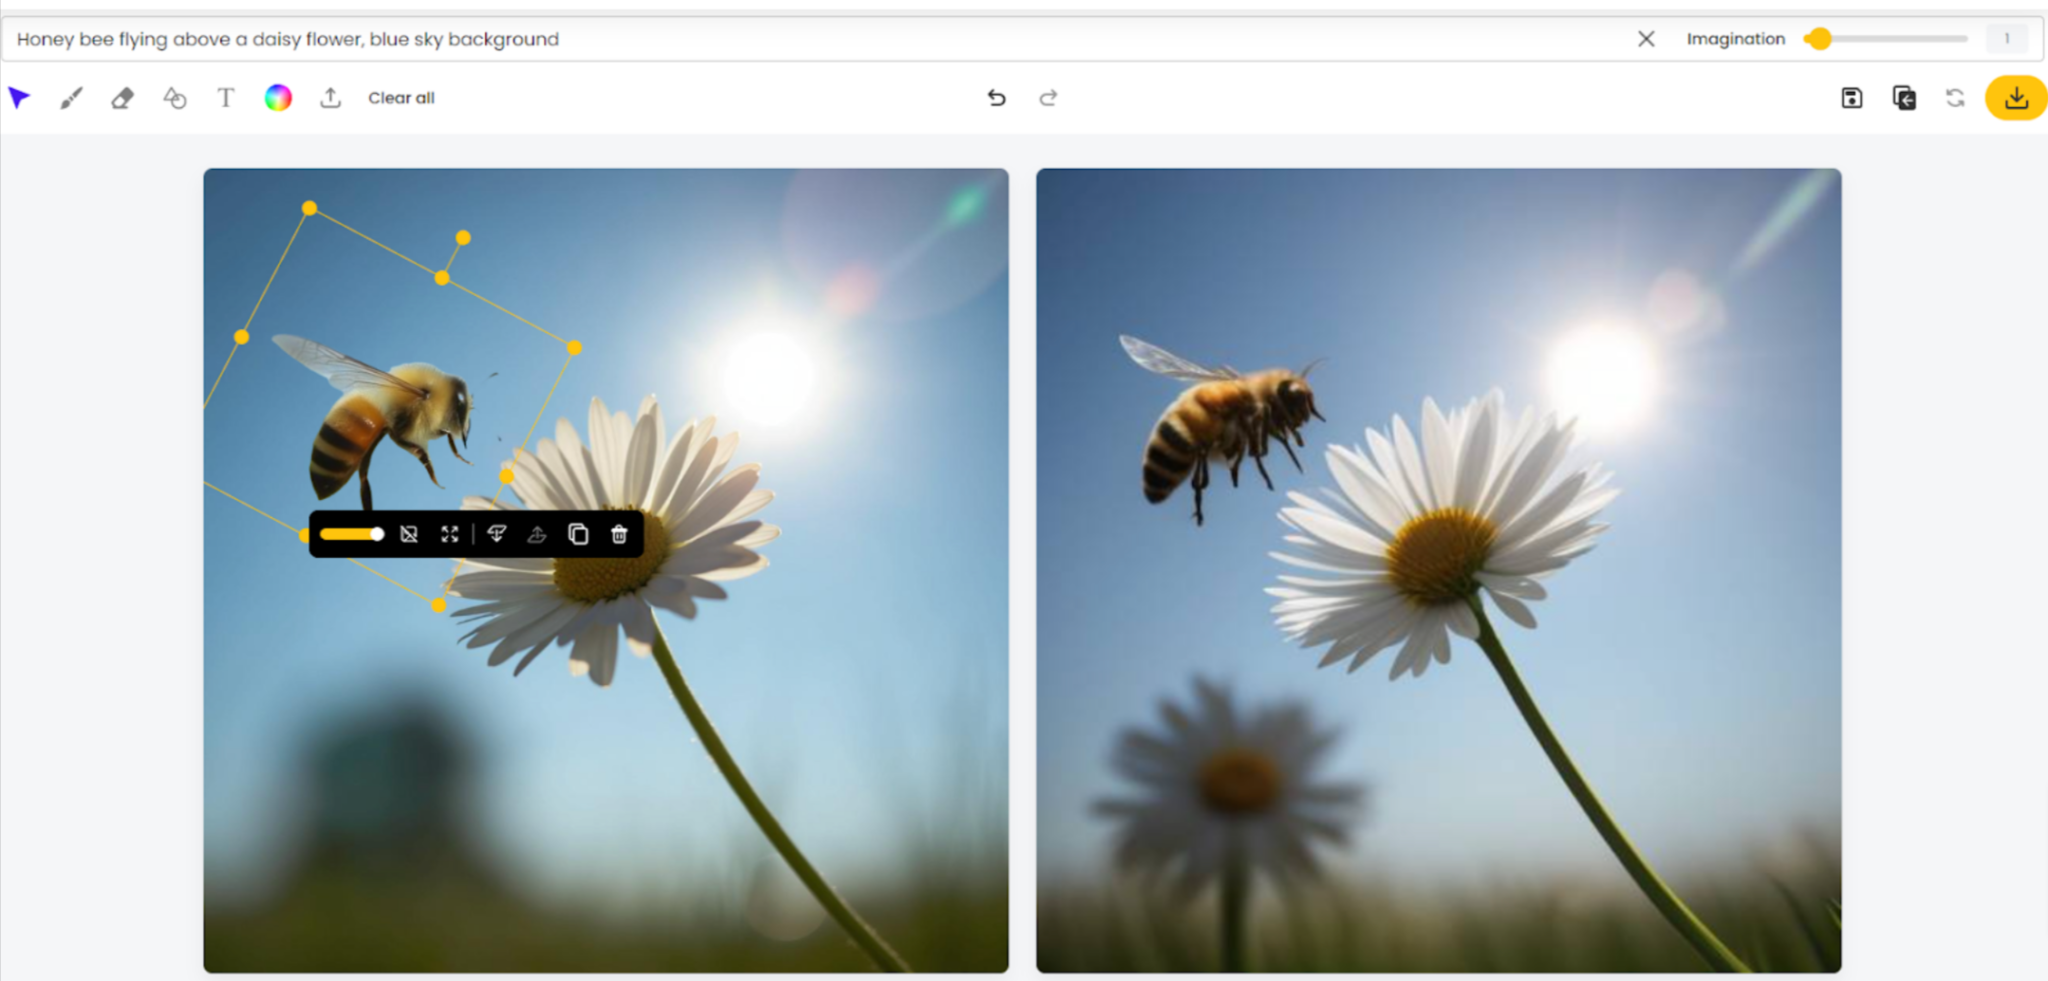Select the Brush tool
This screenshot has height=981, width=2048.
pos(70,97)
